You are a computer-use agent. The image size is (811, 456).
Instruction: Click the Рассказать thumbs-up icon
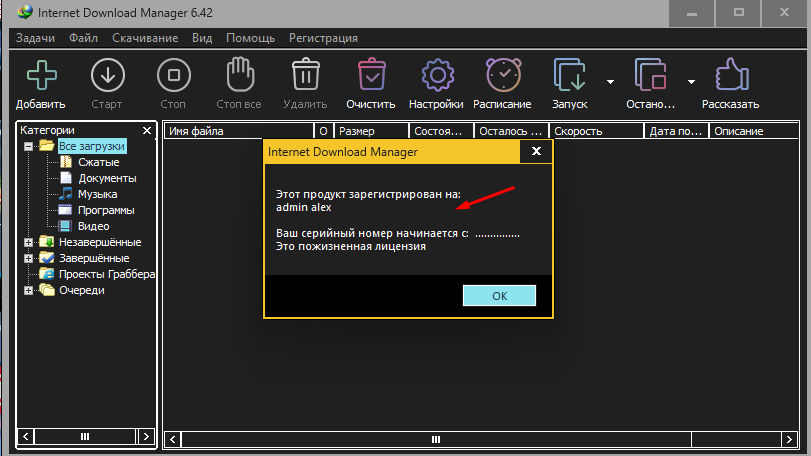coord(731,74)
